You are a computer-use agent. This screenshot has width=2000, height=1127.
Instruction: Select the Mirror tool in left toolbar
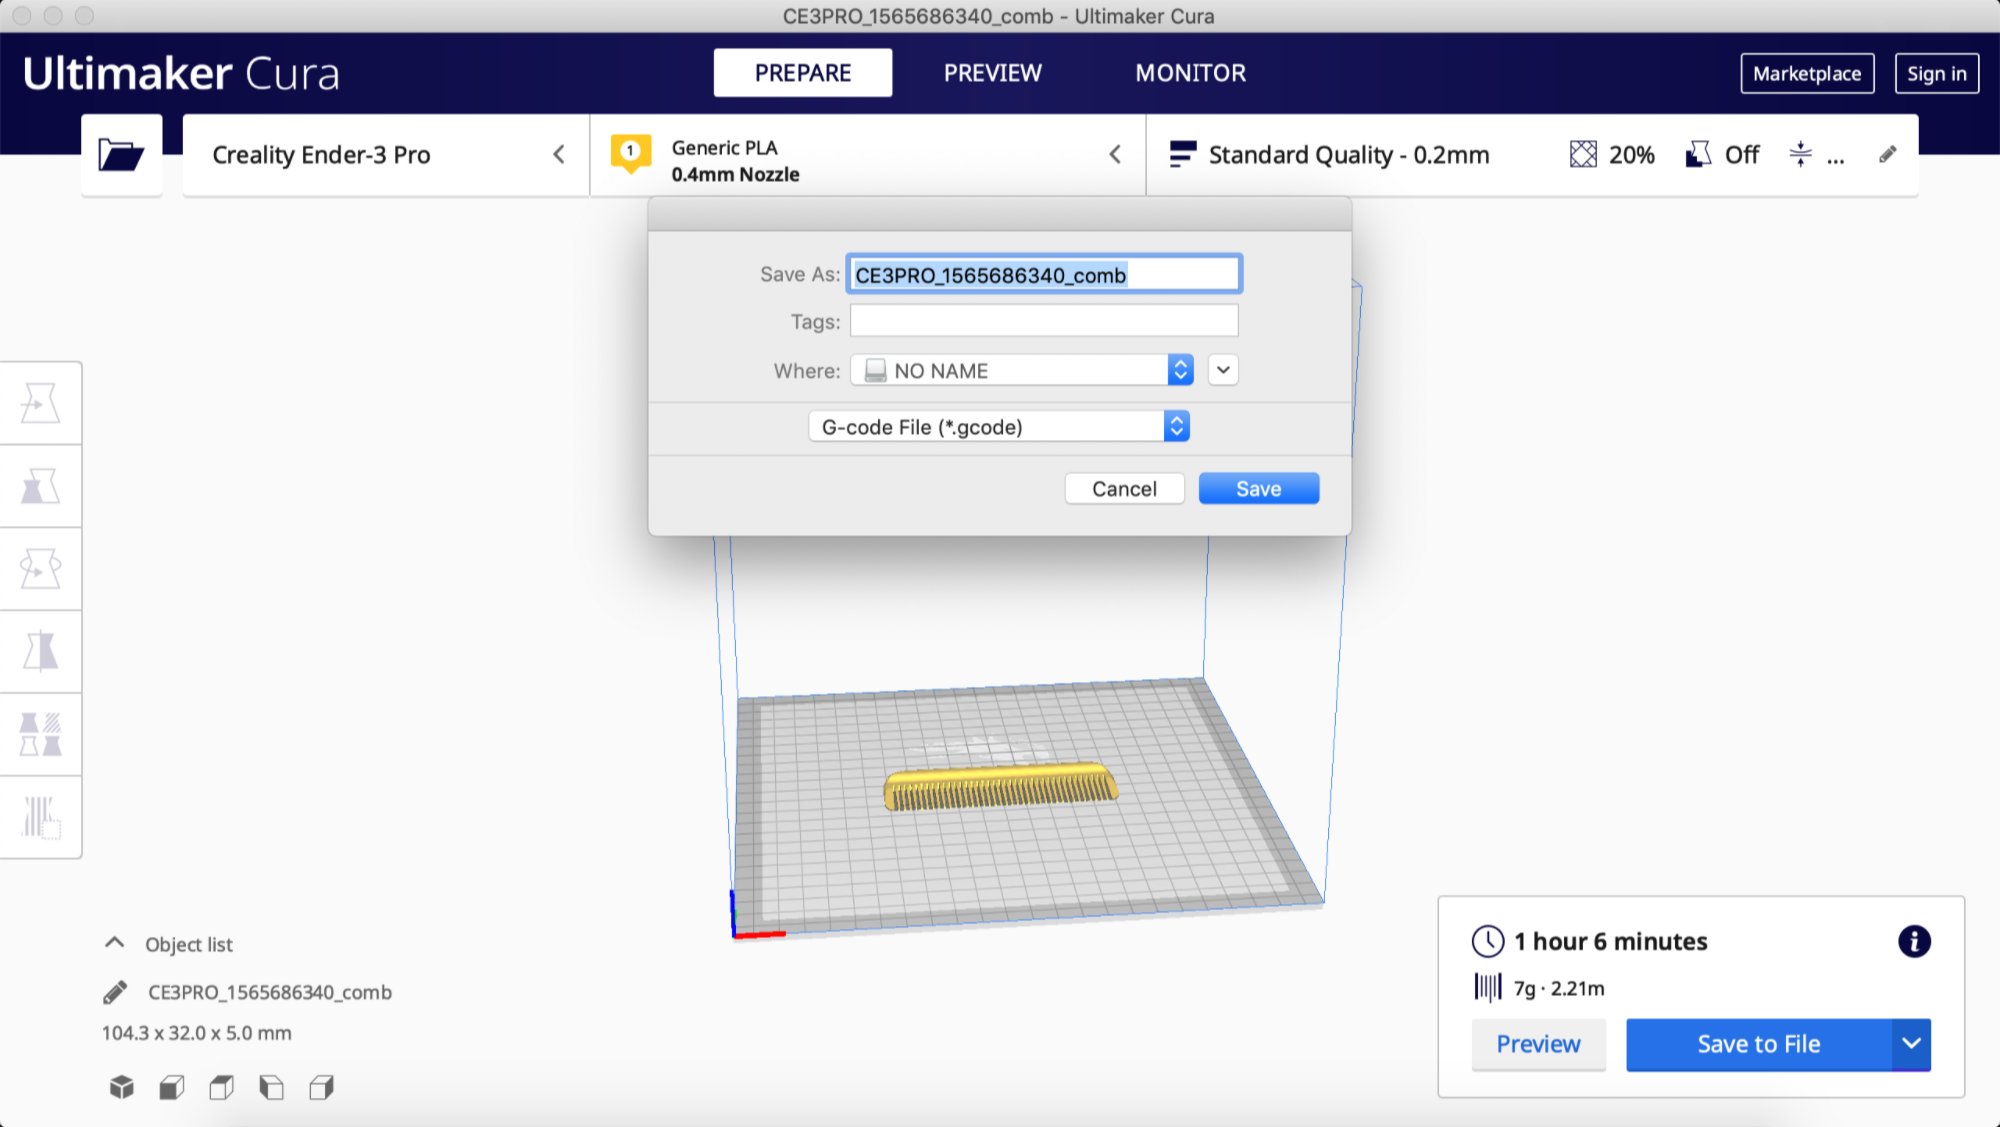pyautogui.click(x=40, y=652)
